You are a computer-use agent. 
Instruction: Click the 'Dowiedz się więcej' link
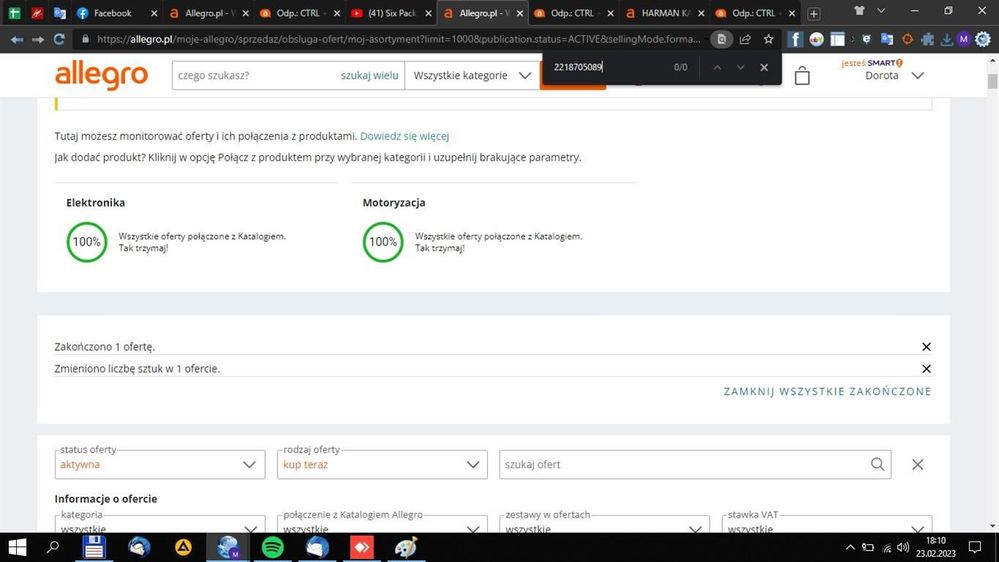coord(405,136)
